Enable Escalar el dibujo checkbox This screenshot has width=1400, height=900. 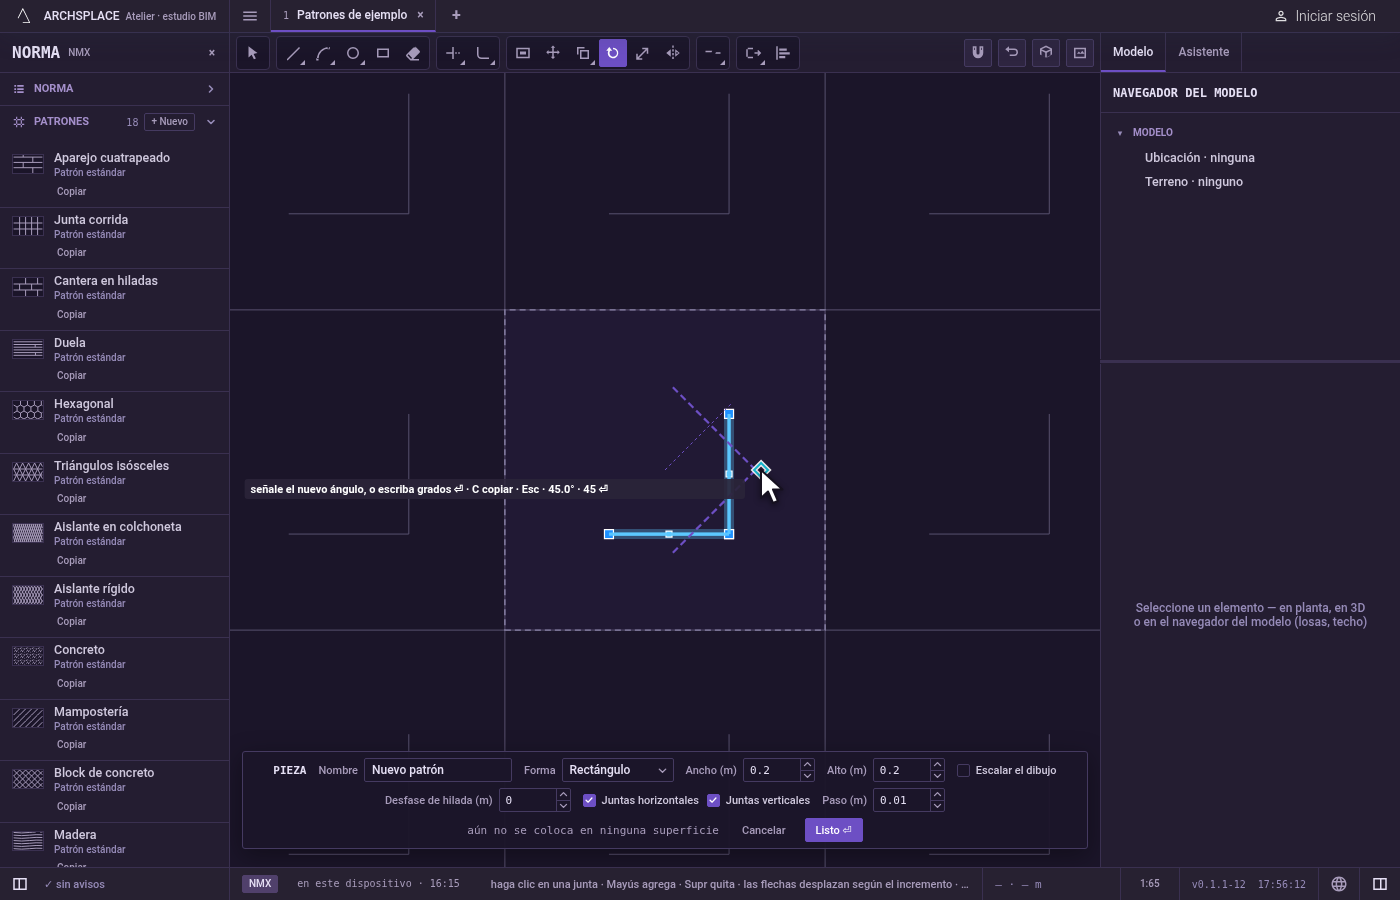tap(963, 770)
